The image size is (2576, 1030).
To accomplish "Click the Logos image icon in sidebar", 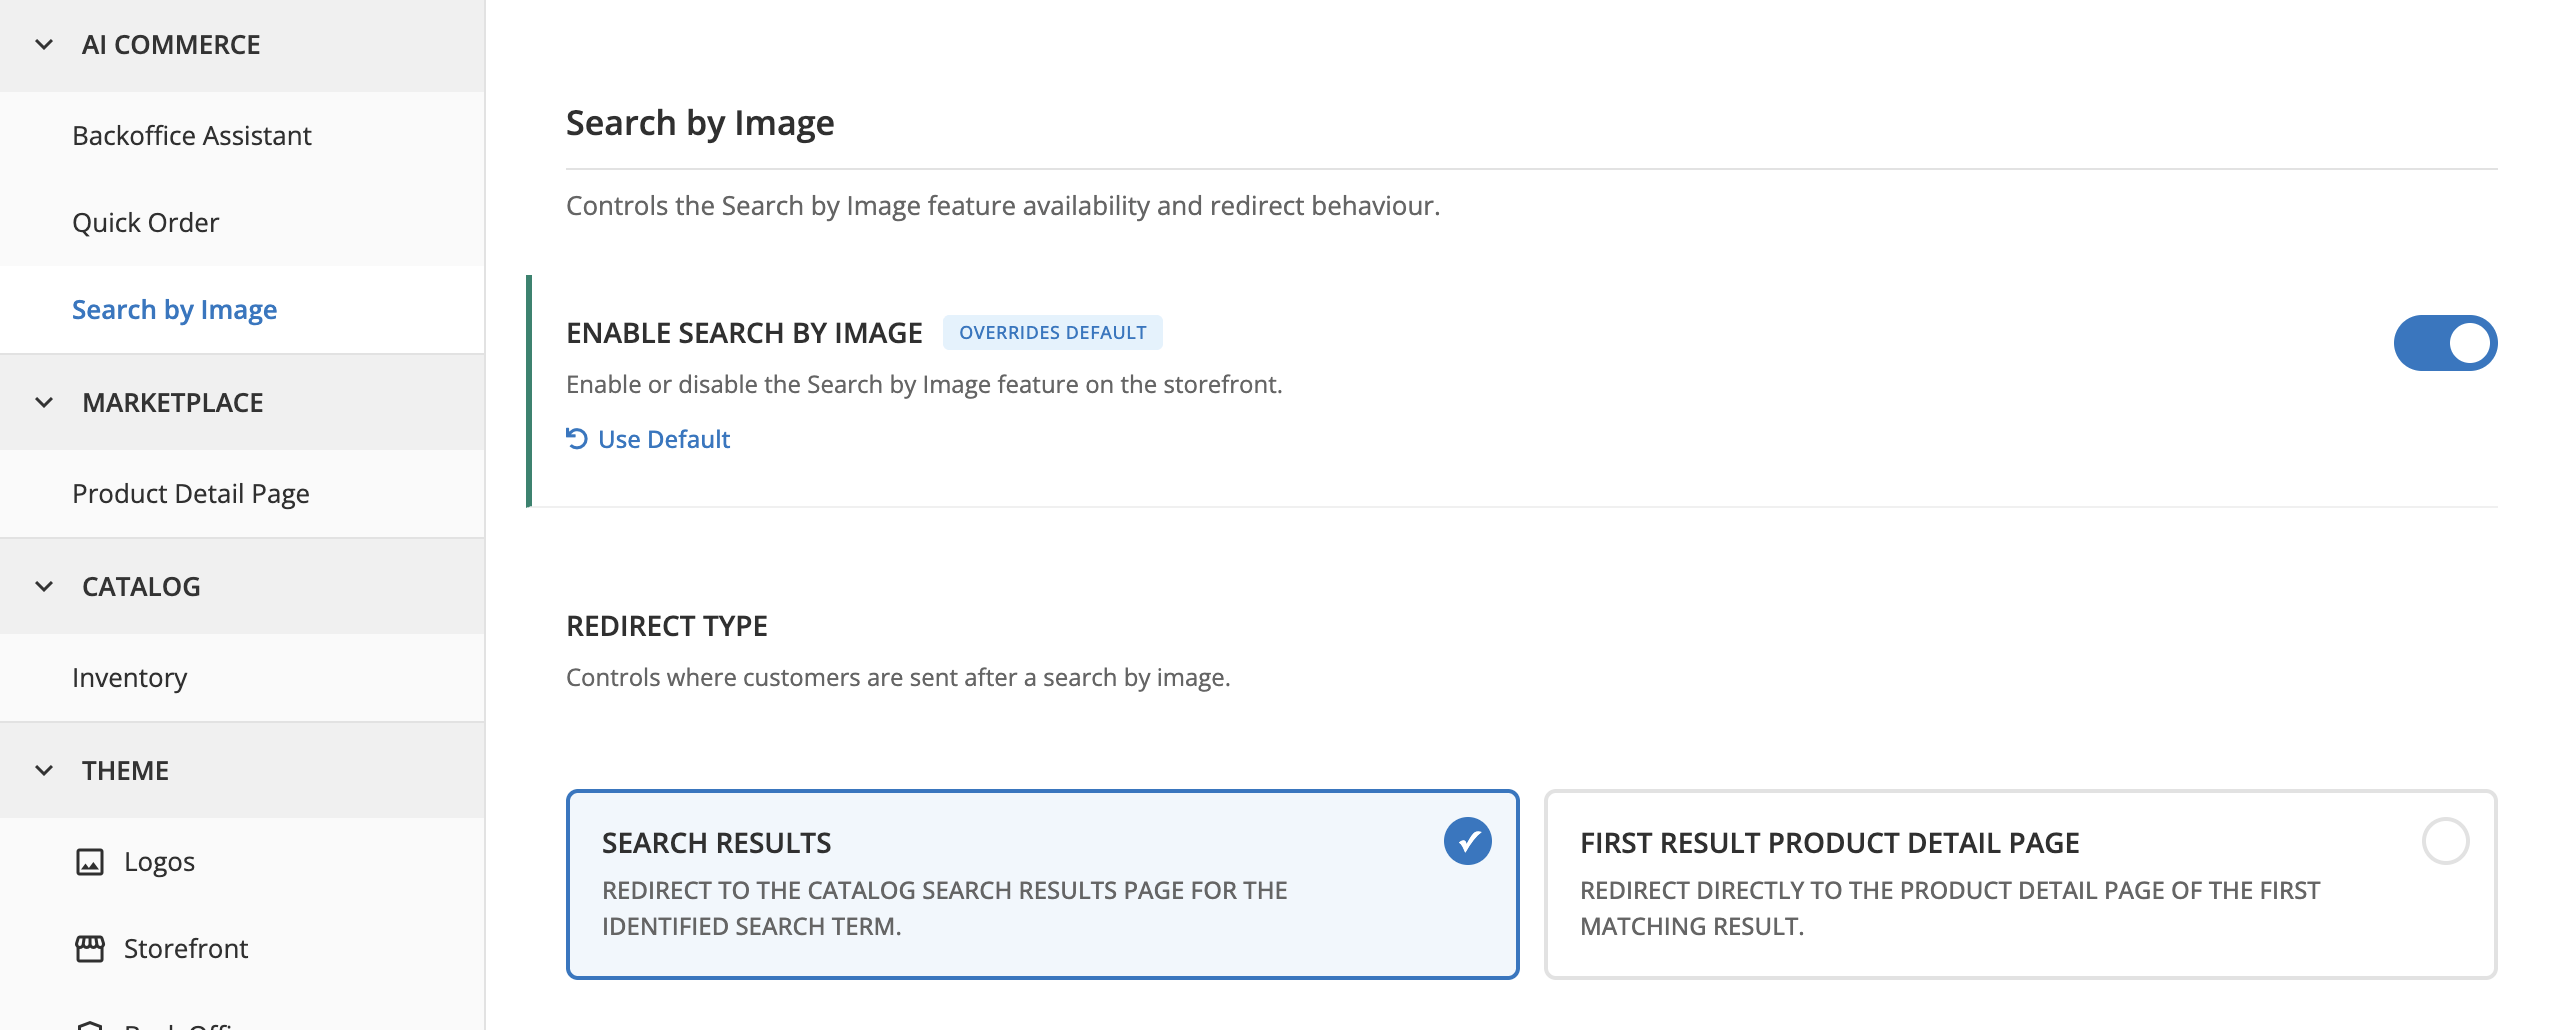I will (x=91, y=861).
